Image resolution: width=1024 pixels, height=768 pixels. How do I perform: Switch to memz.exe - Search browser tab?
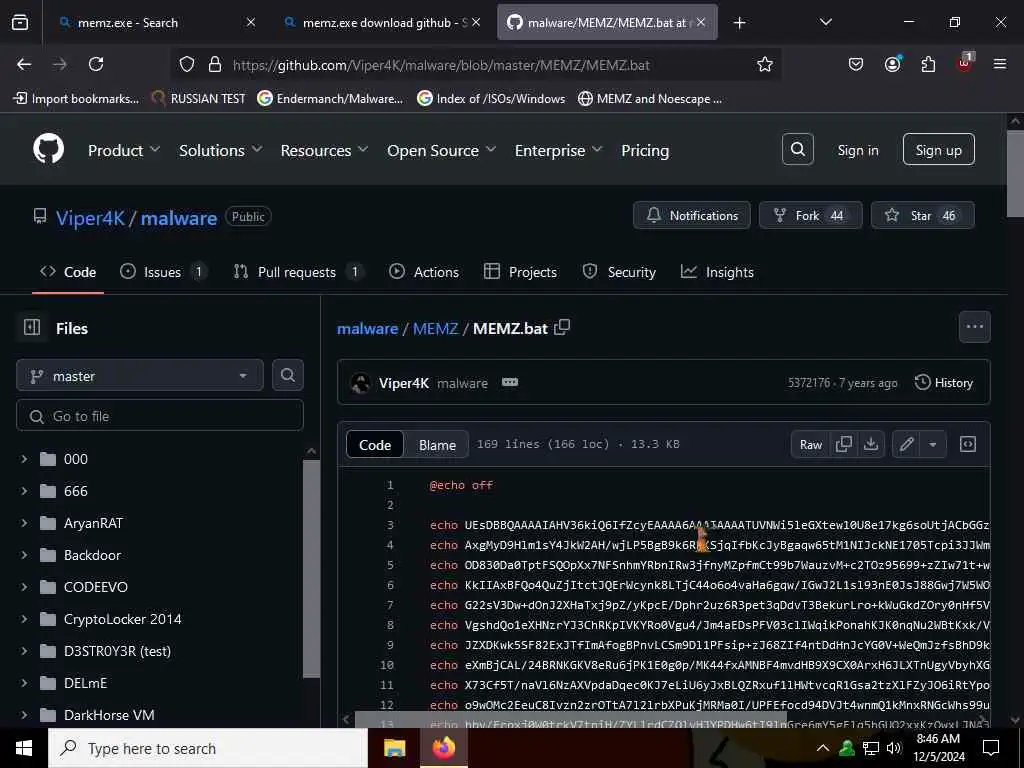pyautogui.click(x=157, y=23)
